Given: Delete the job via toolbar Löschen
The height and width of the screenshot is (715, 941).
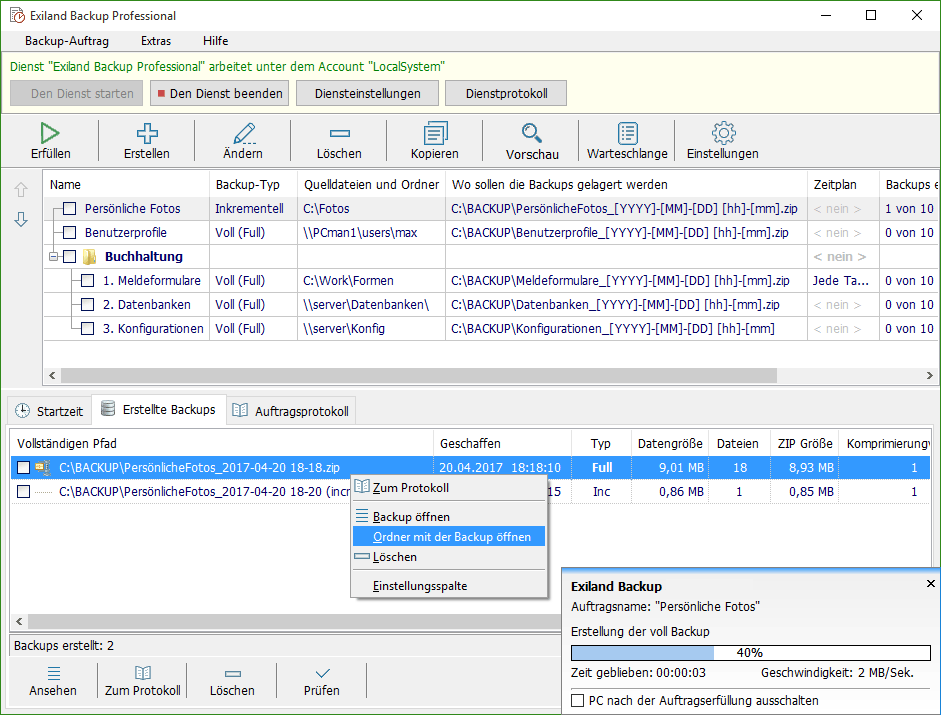Looking at the screenshot, I should (x=340, y=133).
